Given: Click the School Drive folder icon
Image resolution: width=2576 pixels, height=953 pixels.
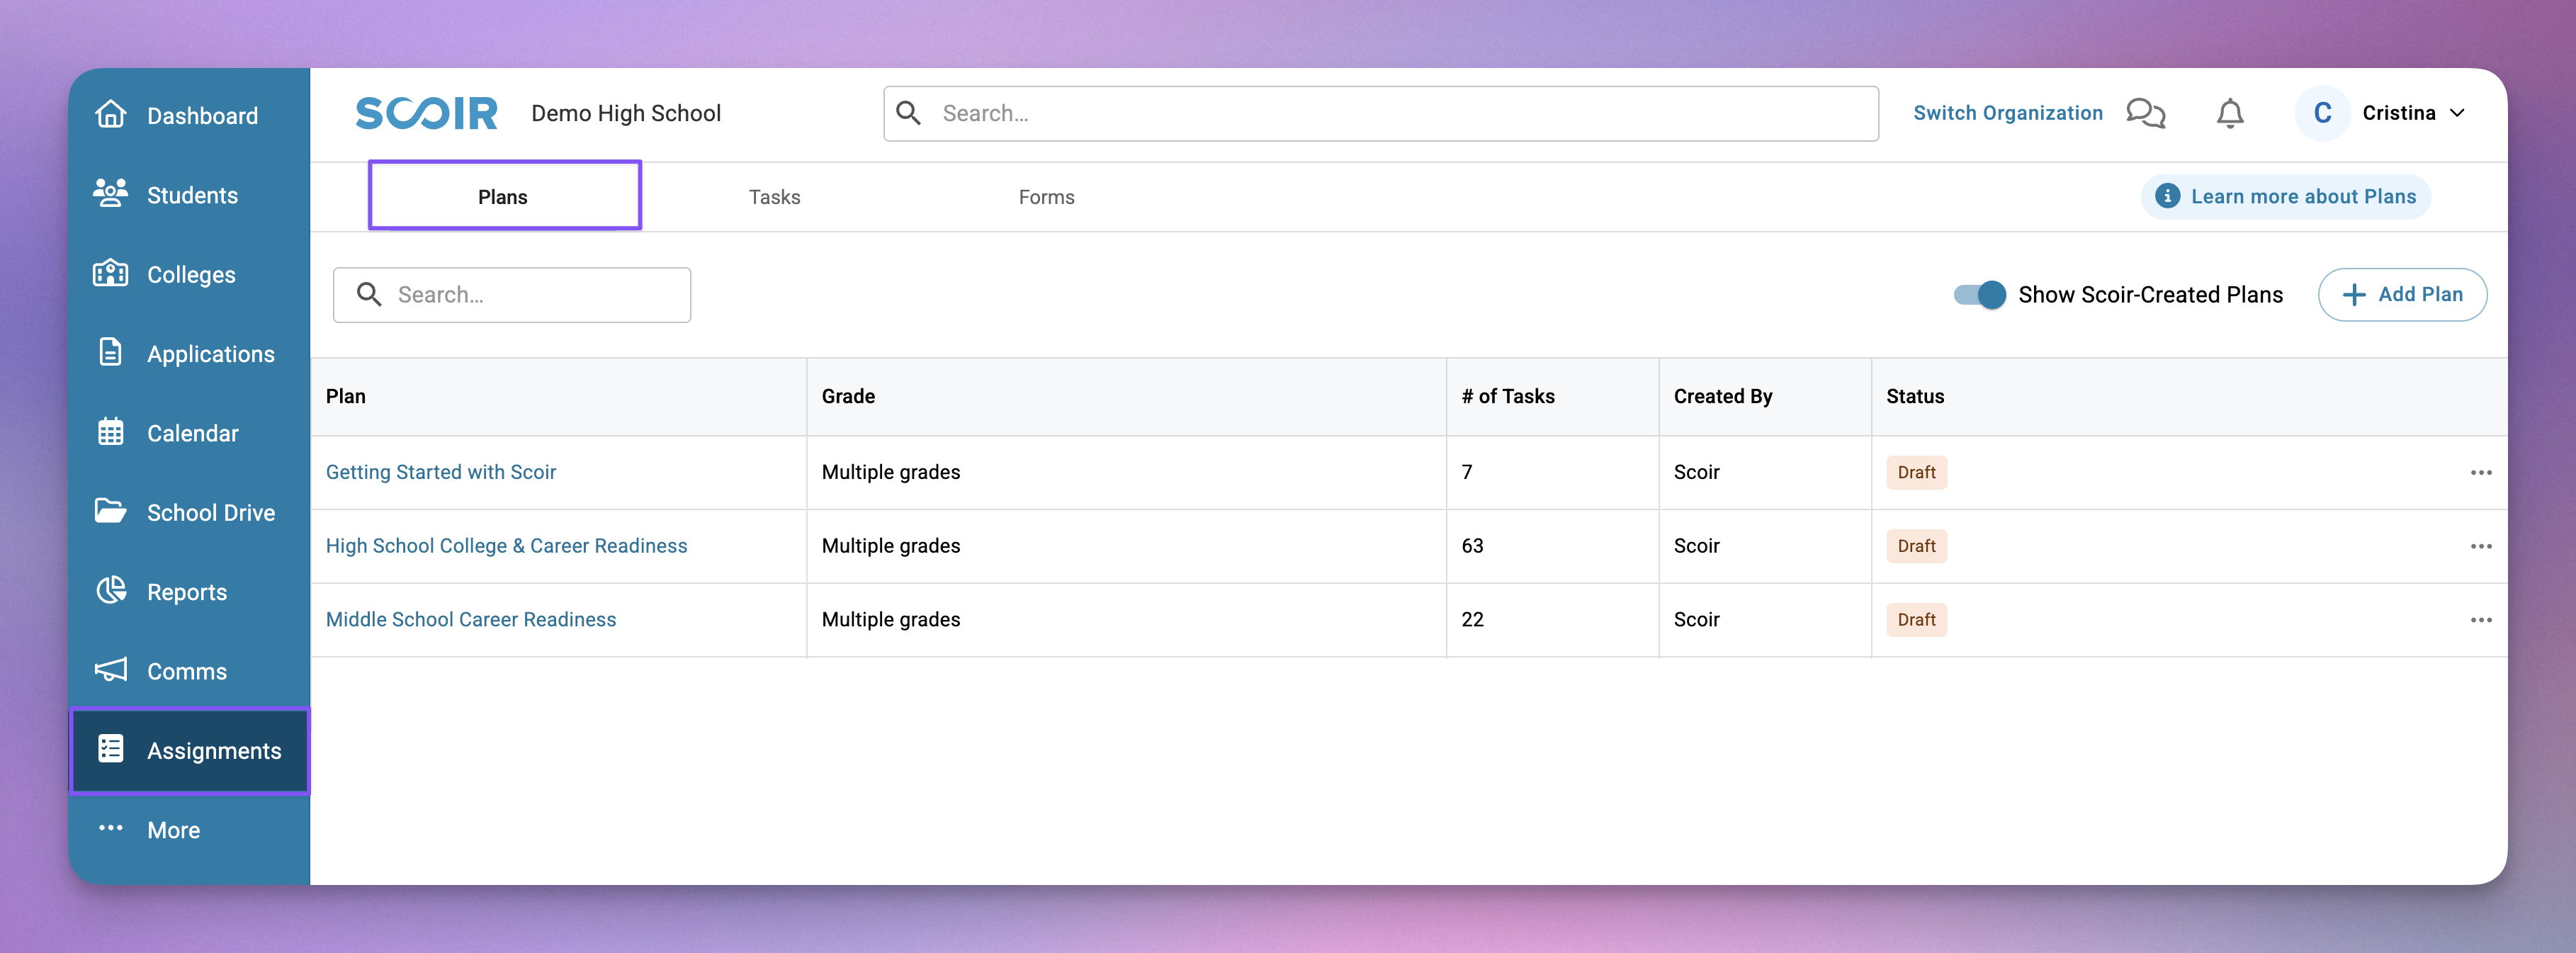Looking at the screenshot, I should pos(110,511).
